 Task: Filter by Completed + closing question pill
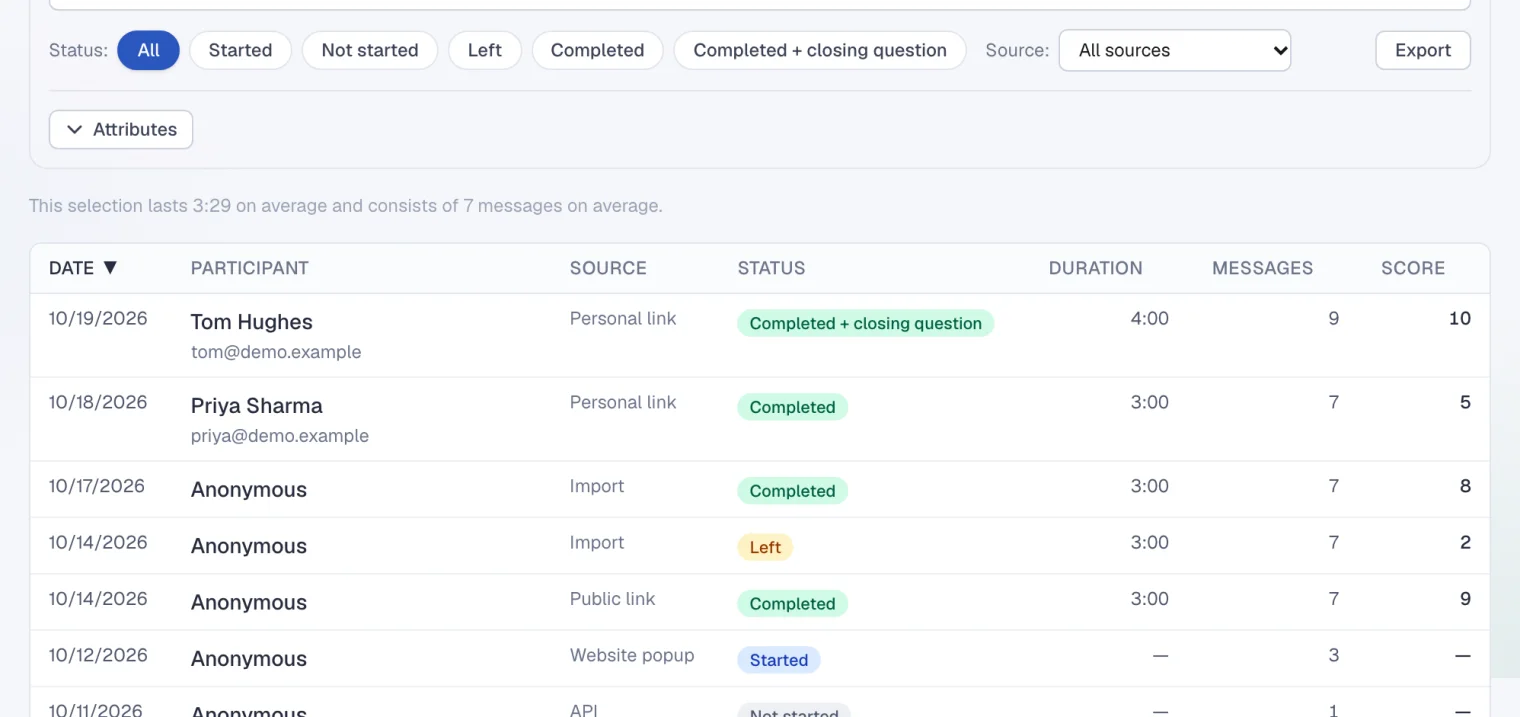coord(820,50)
